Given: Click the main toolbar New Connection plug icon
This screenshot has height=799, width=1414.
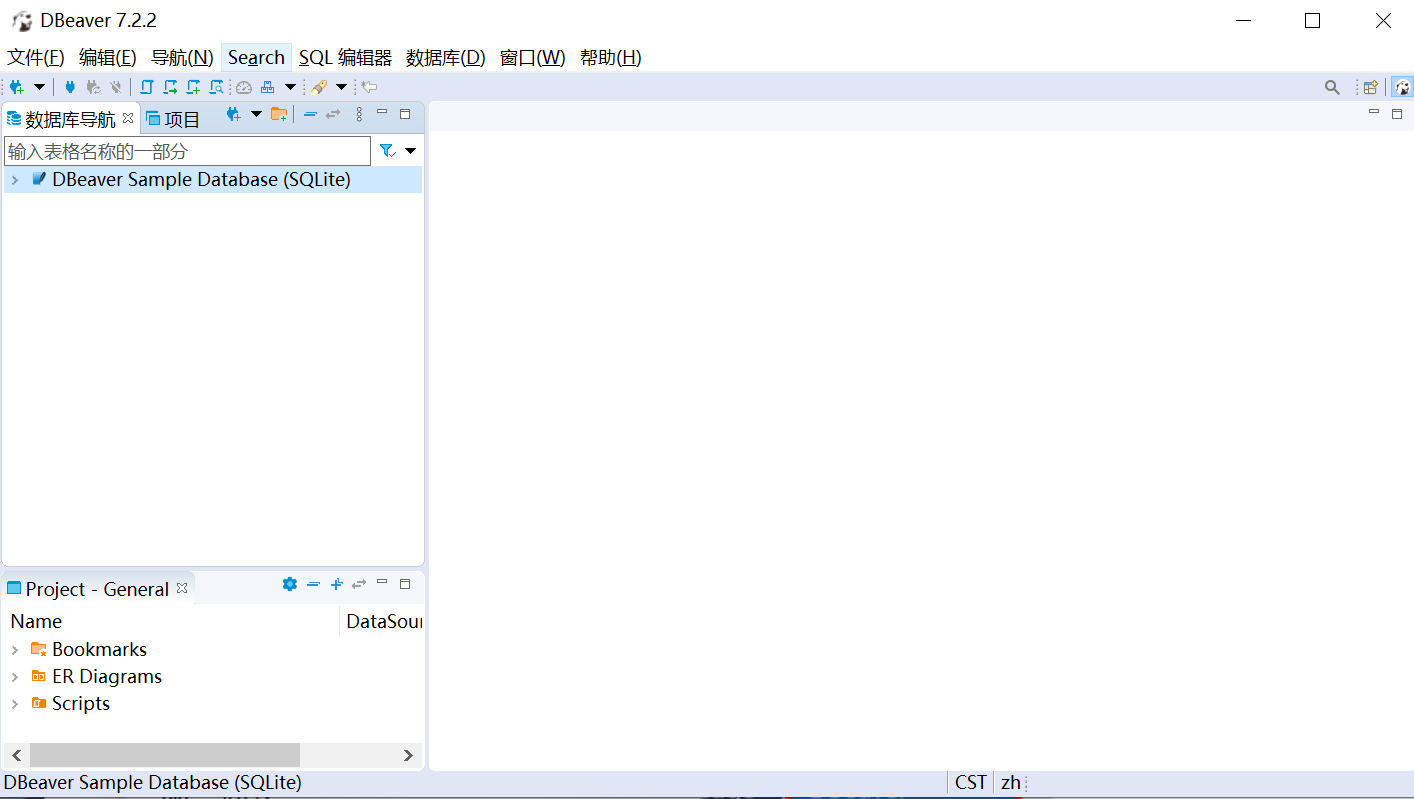Looking at the screenshot, I should pyautogui.click(x=16, y=87).
